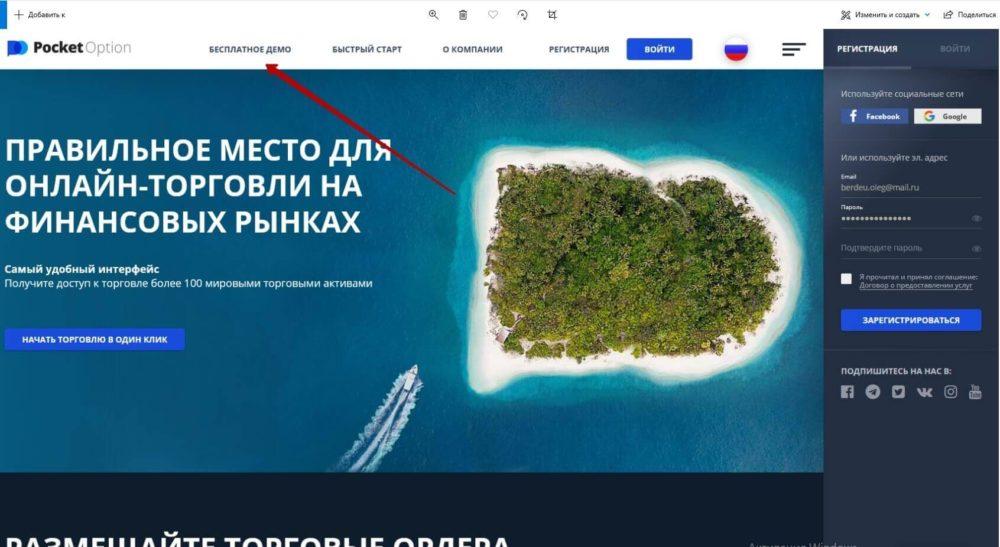Click the trash delete icon
Viewport: 1000px width, 547px height.
point(463,15)
